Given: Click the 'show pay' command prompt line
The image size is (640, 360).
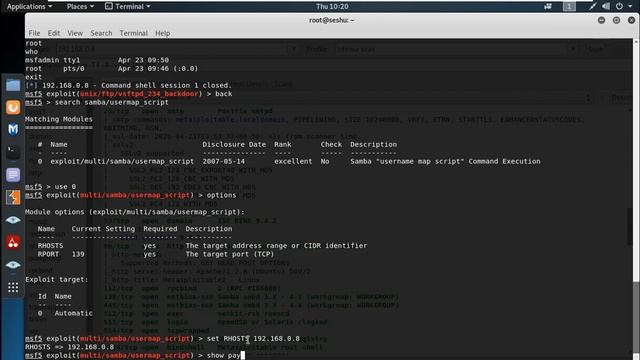Looking at the screenshot, I should click(x=135, y=356).
